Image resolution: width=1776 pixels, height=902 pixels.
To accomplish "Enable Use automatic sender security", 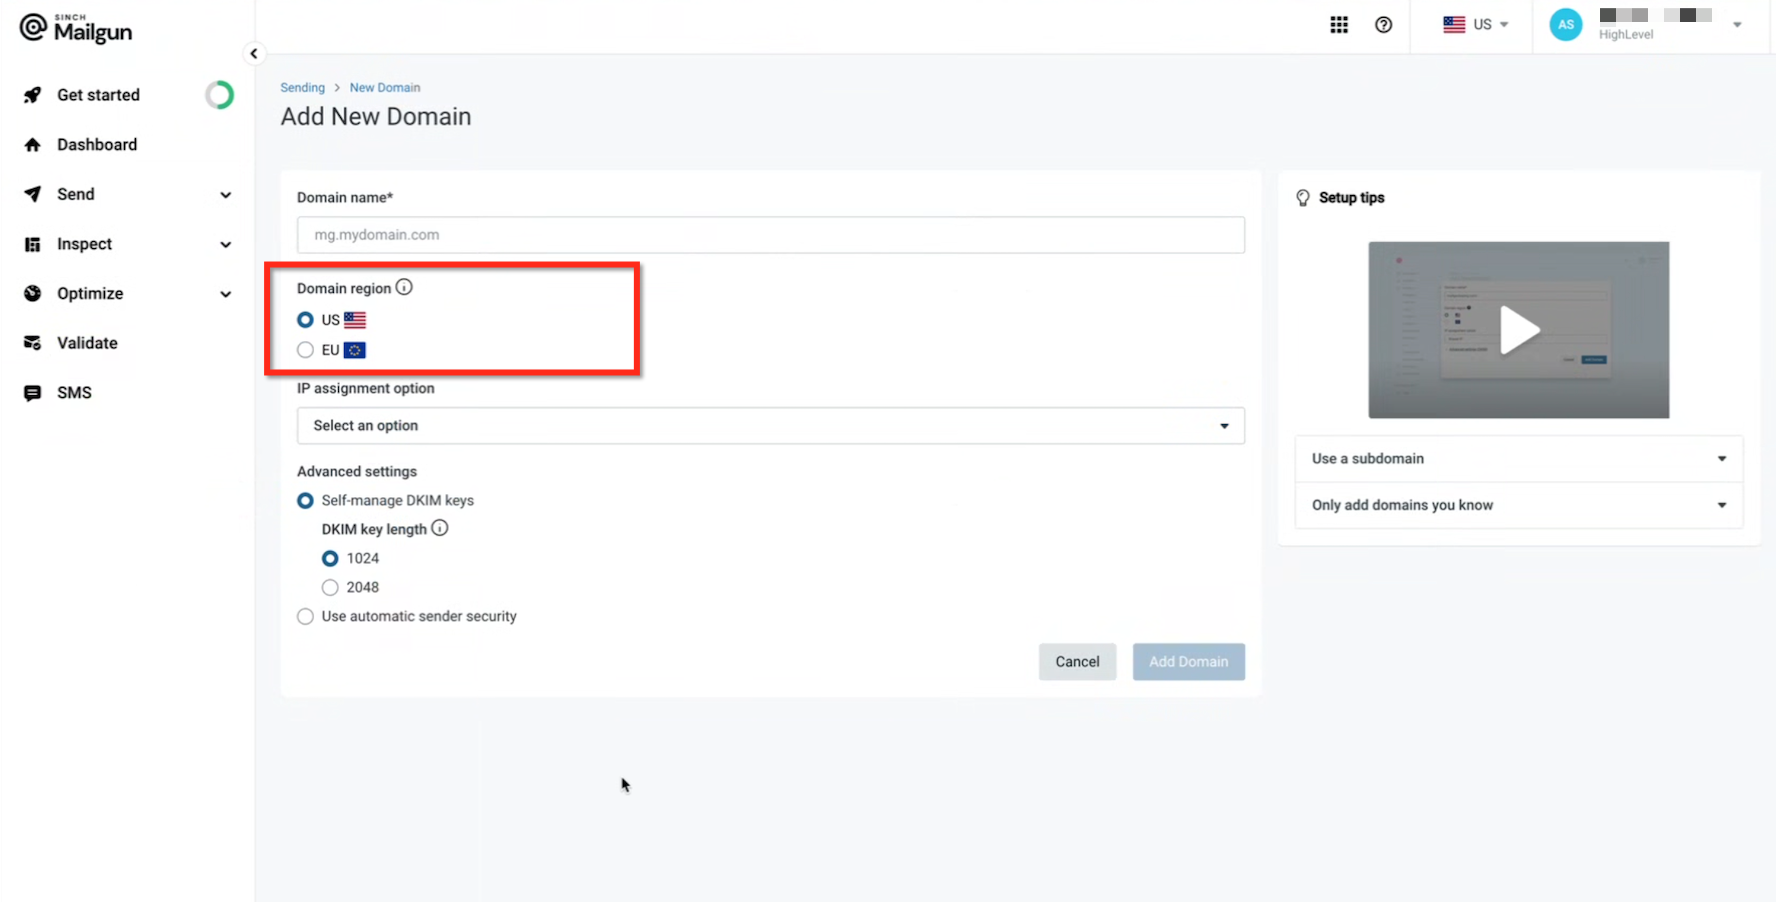I will 306,617.
